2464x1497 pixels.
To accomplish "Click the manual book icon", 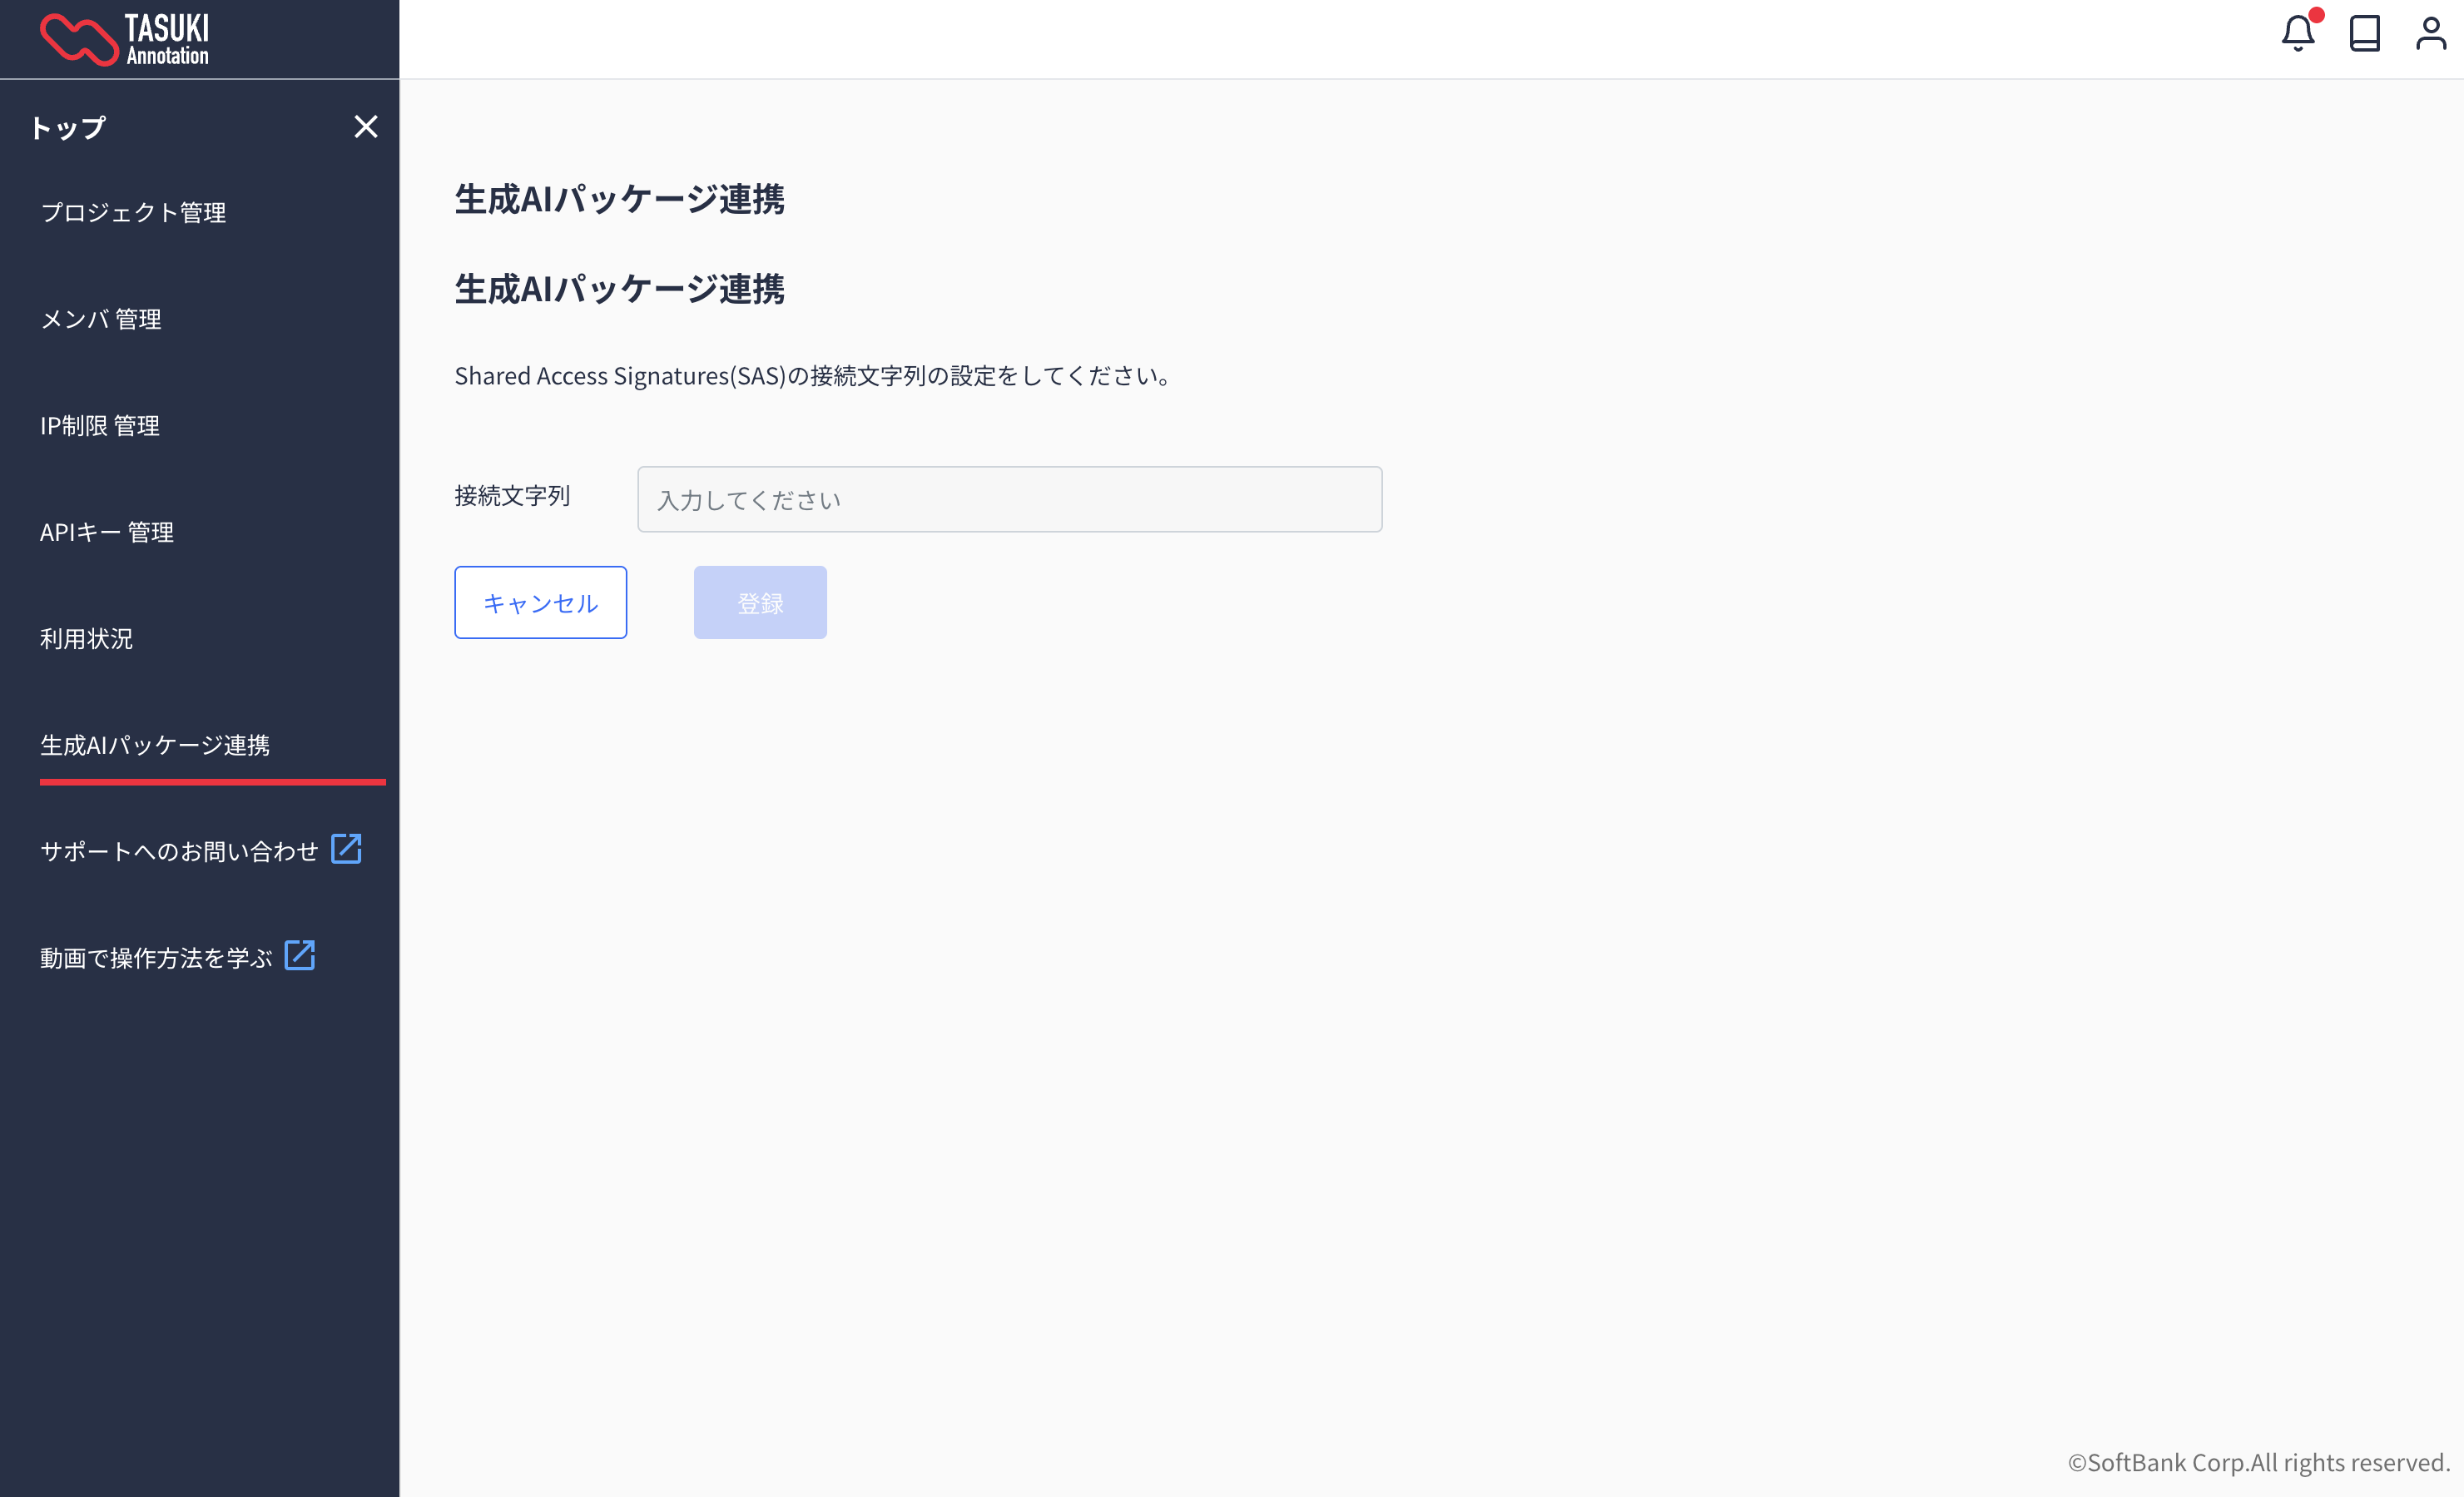I will [2364, 34].
